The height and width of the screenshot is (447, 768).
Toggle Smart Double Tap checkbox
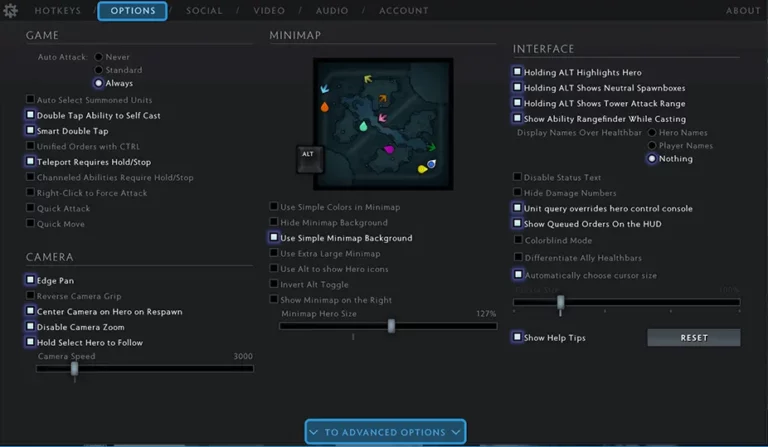click(x=30, y=130)
